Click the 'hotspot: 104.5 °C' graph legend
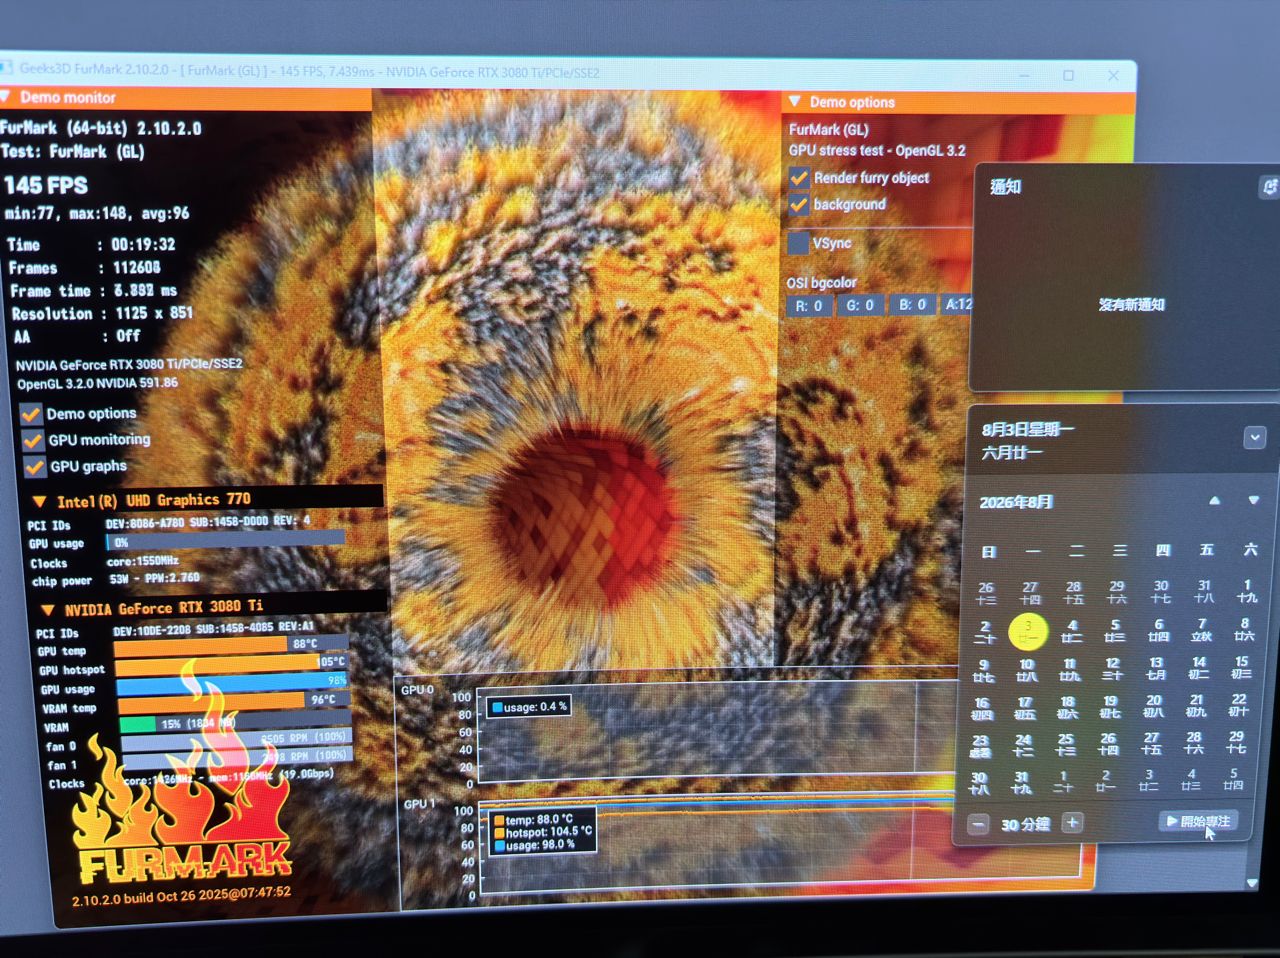The image size is (1280, 958). (x=542, y=832)
